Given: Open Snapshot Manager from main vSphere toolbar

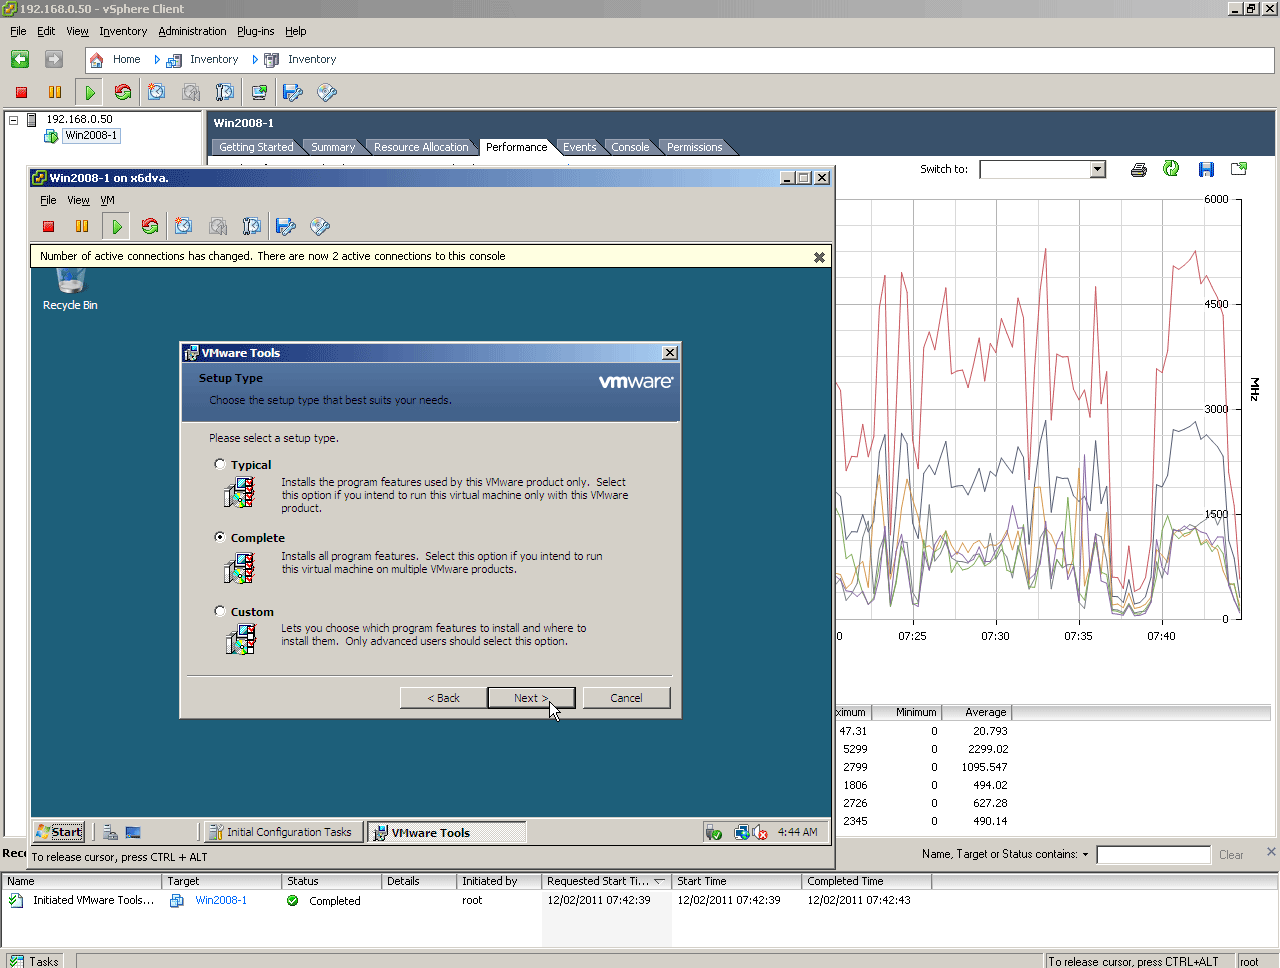Looking at the screenshot, I should [x=225, y=92].
